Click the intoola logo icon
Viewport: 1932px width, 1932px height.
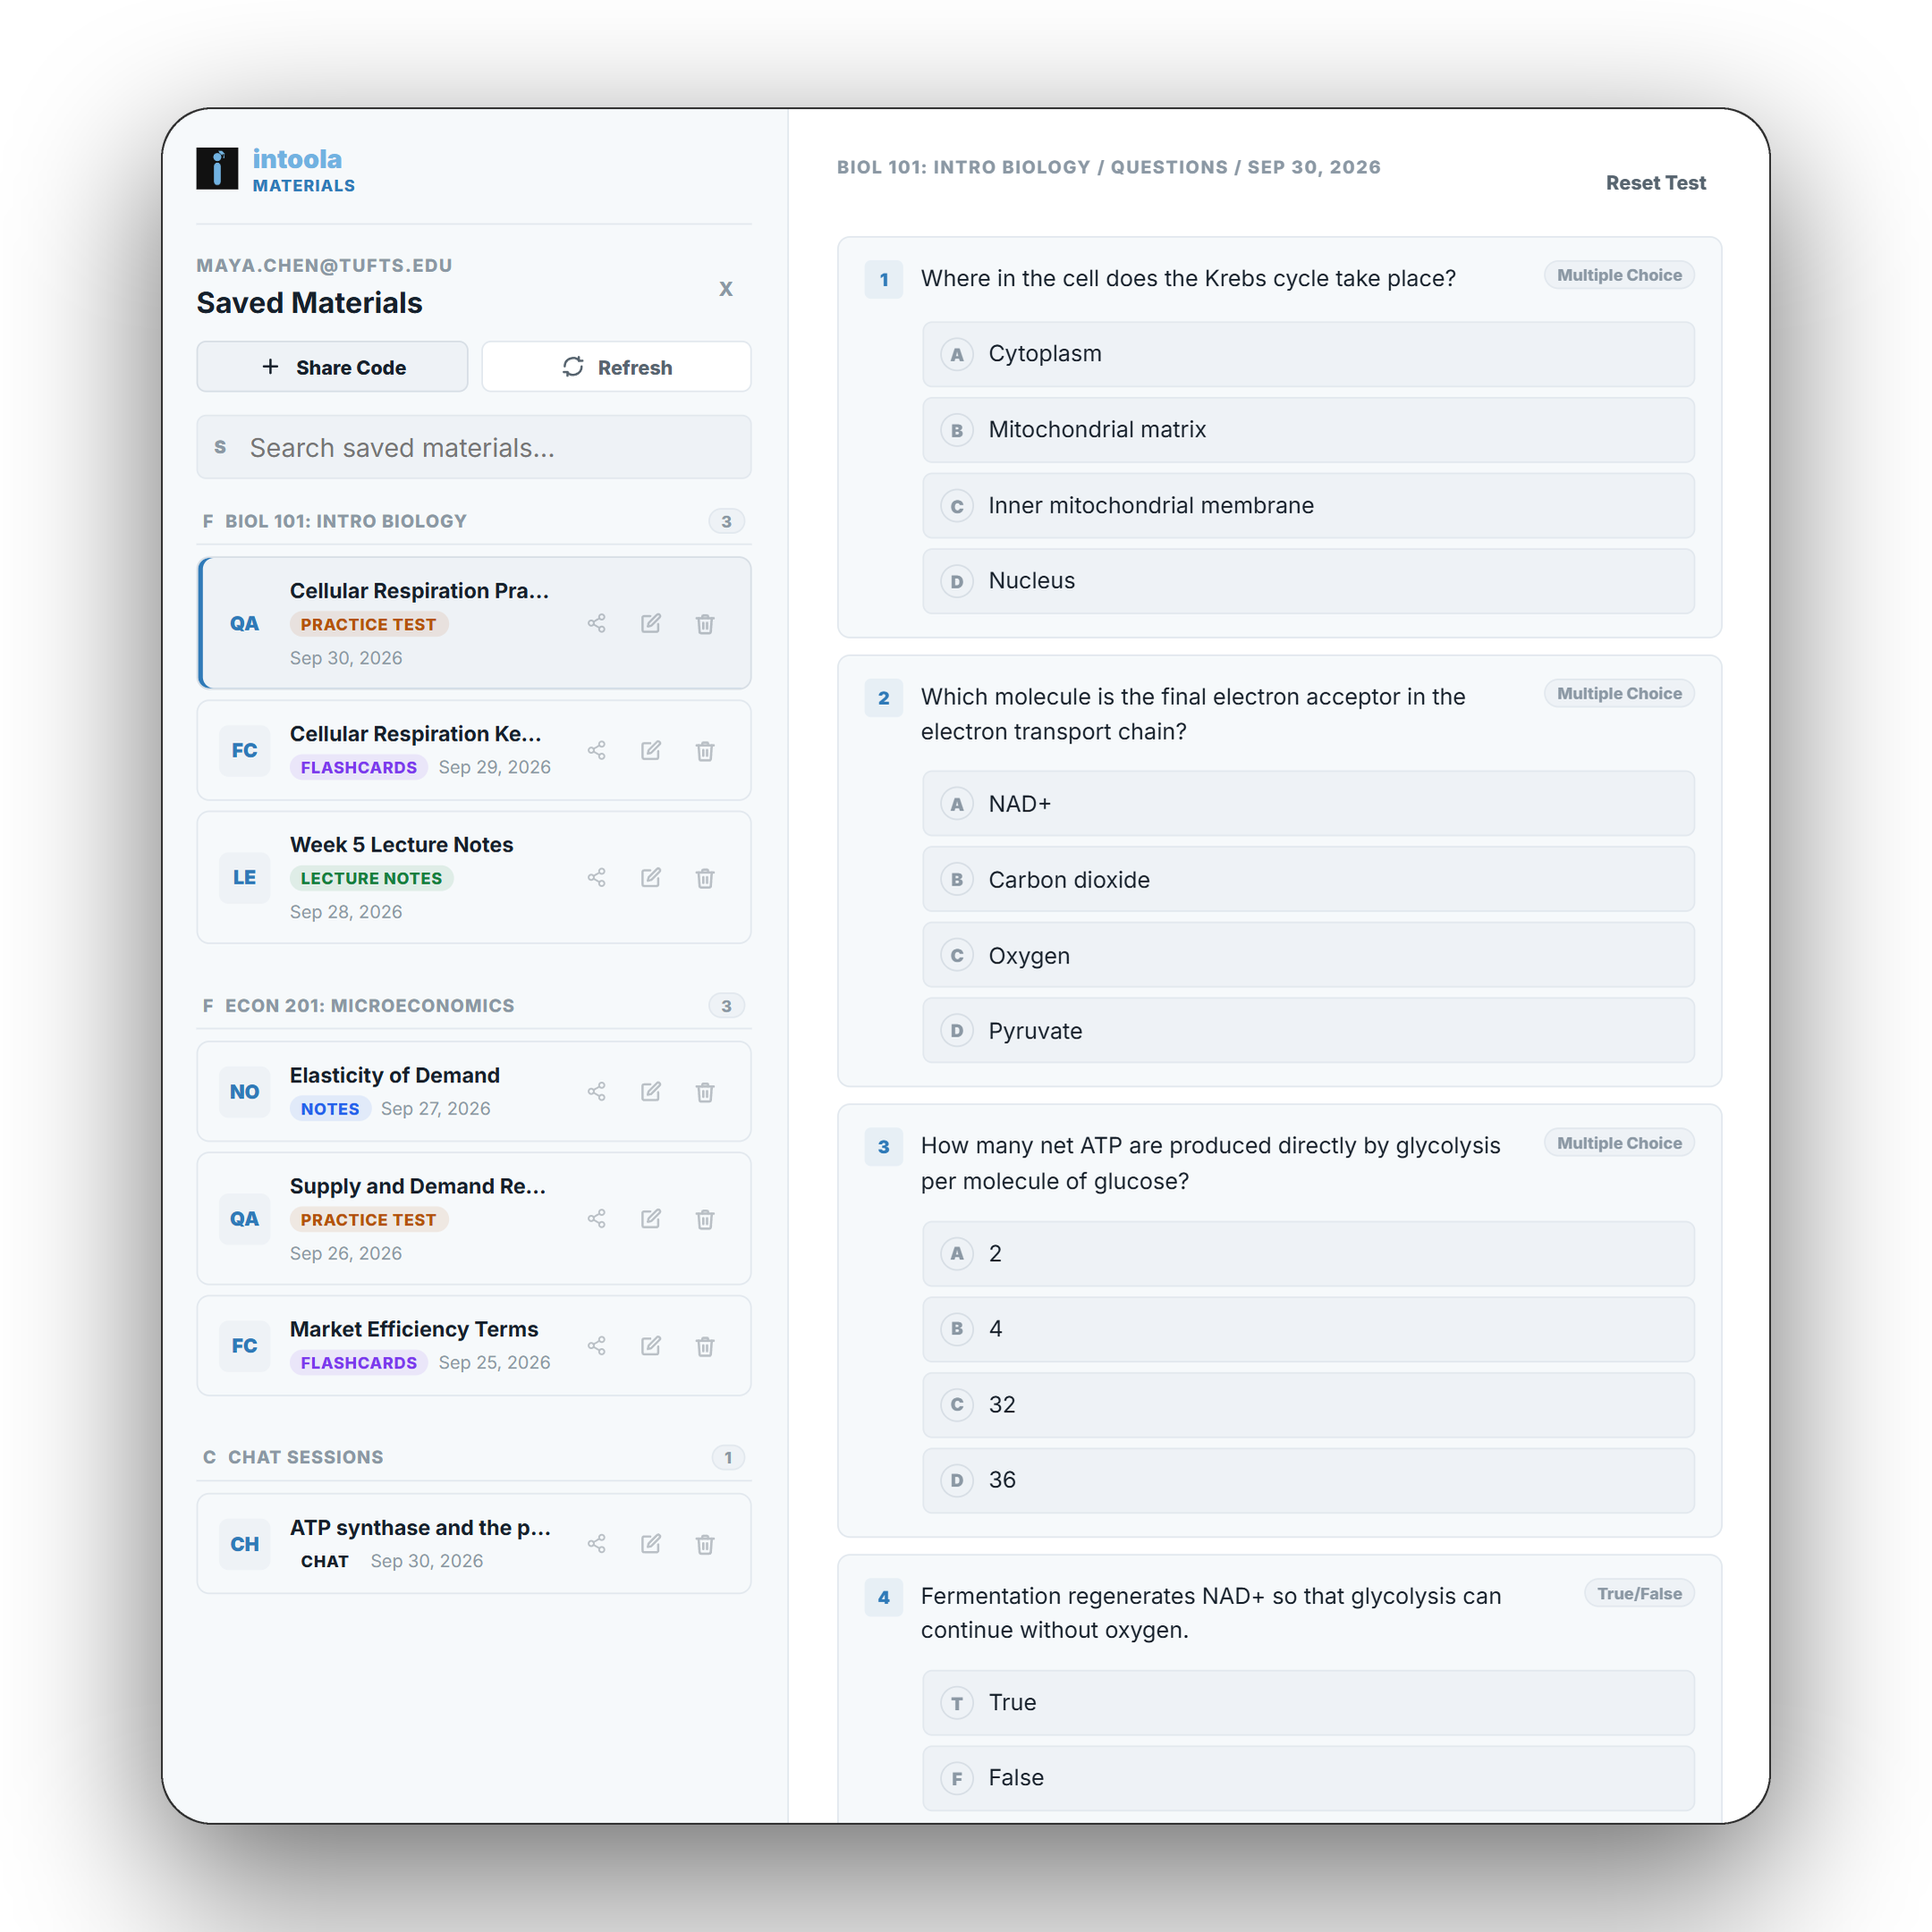pos(217,168)
